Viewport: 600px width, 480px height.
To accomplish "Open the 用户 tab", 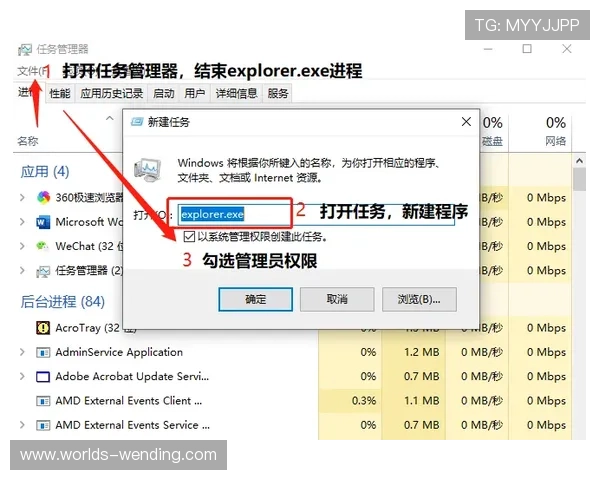I will tap(195, 93).
